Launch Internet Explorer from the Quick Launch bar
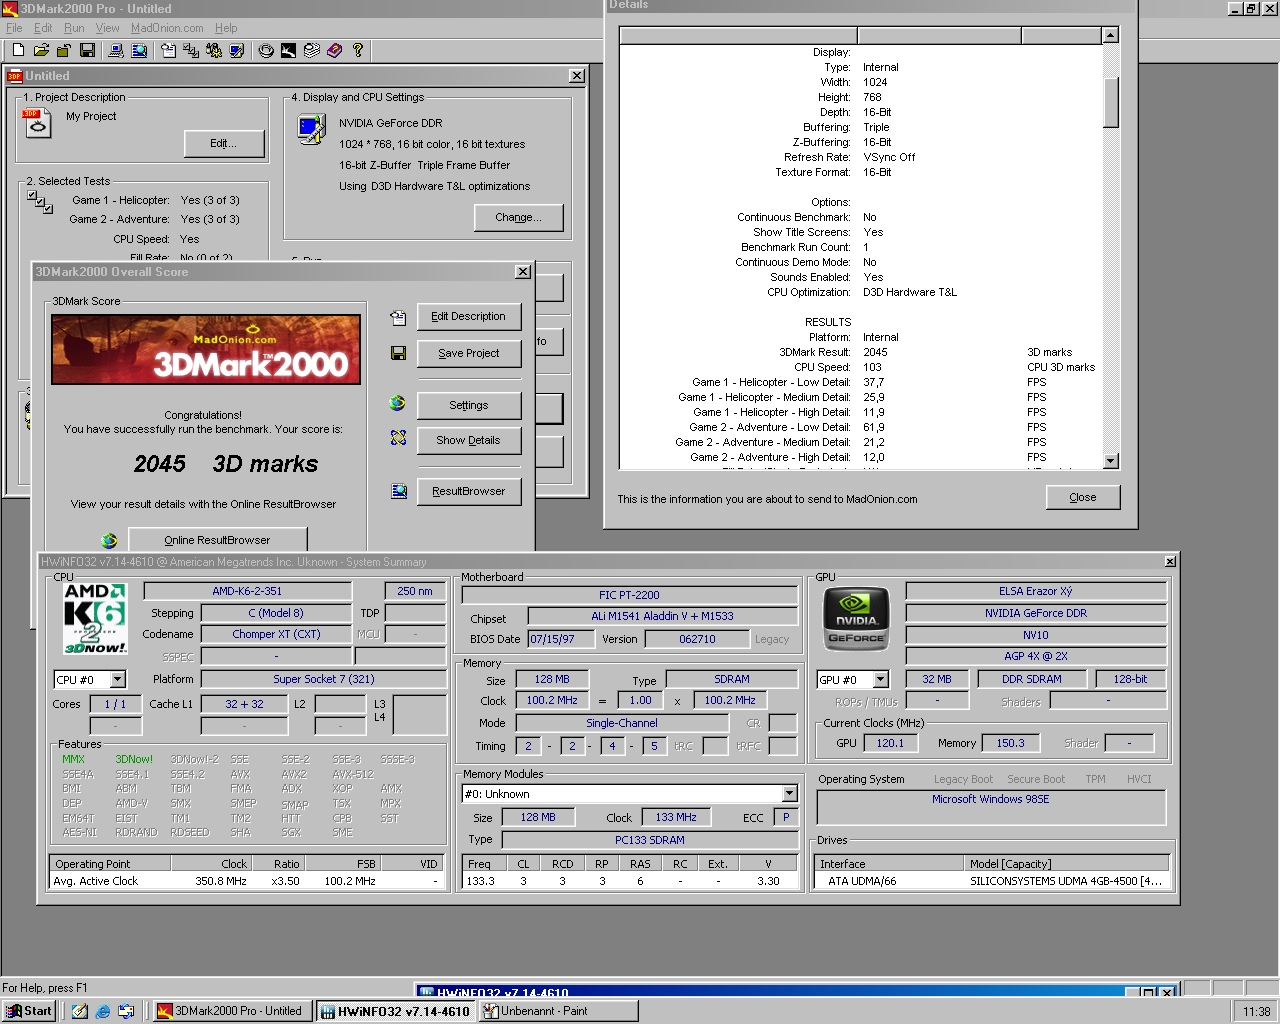This screenshot has height=1024, width=1280. click(x=103, y=1010)
